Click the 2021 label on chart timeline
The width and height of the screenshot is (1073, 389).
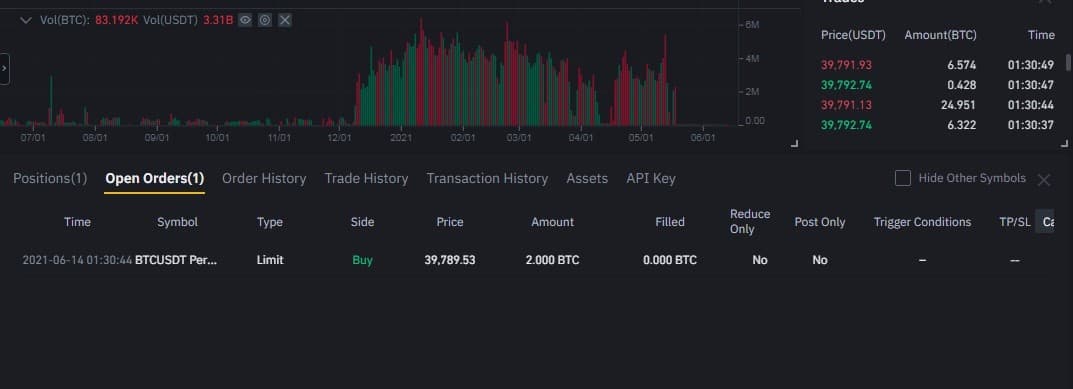(401, 138)
